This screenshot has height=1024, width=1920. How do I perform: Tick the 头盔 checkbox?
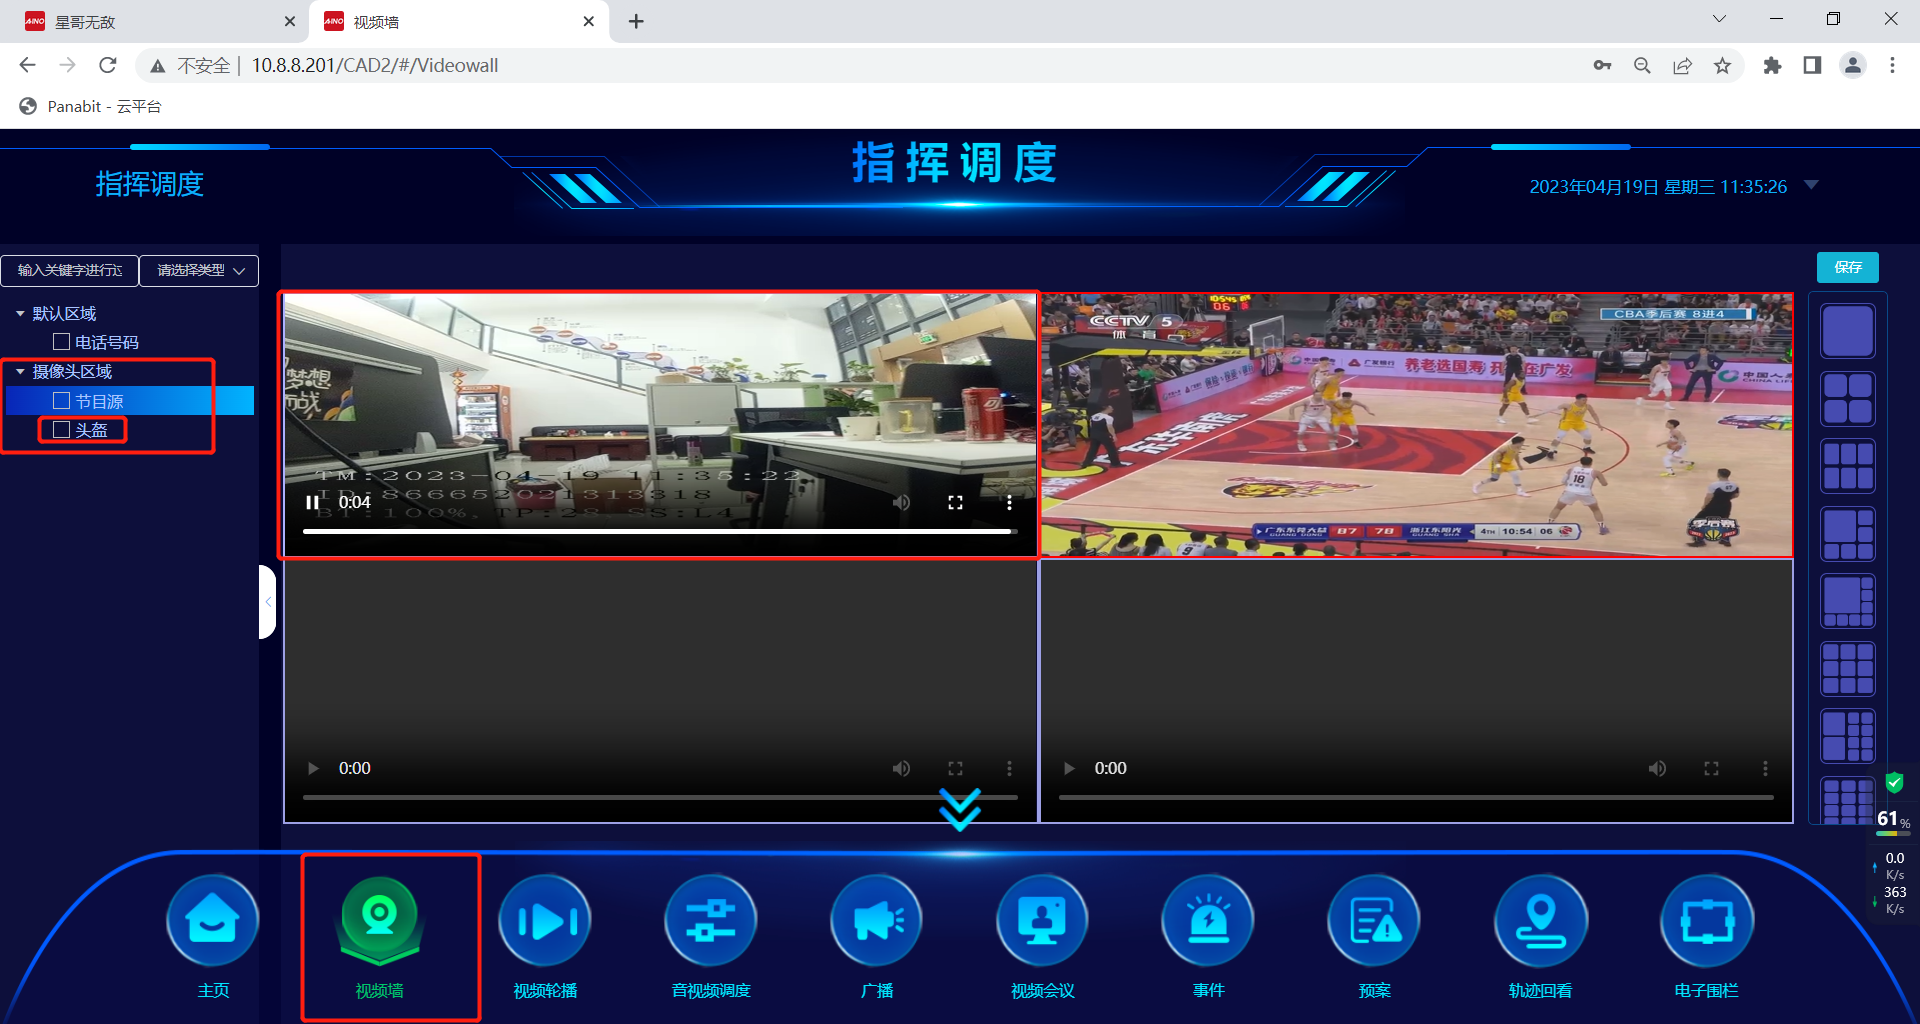pos(62,430)
